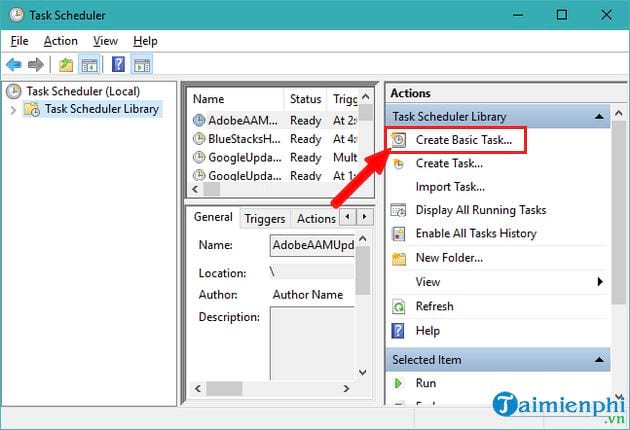Viewport: 630px width, 430px height.
Task: Click Create Task link
Action: coord(449,164)
